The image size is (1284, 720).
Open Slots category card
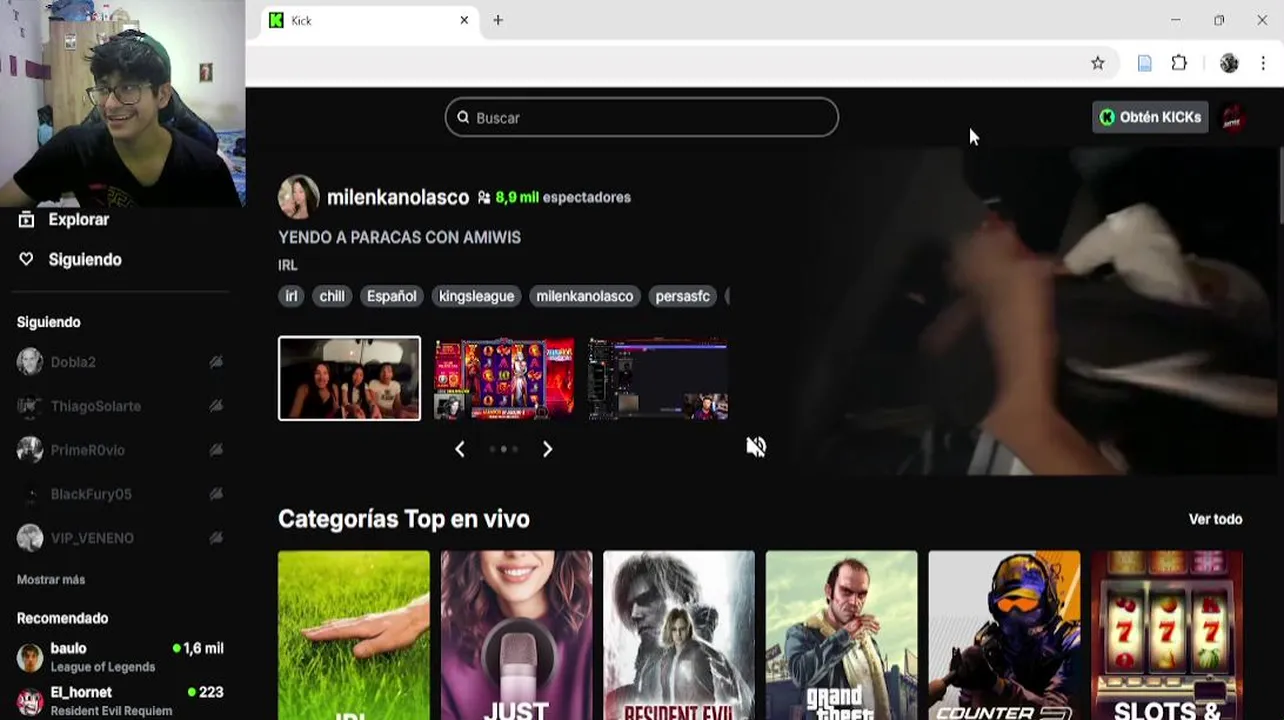point(1166,635)
